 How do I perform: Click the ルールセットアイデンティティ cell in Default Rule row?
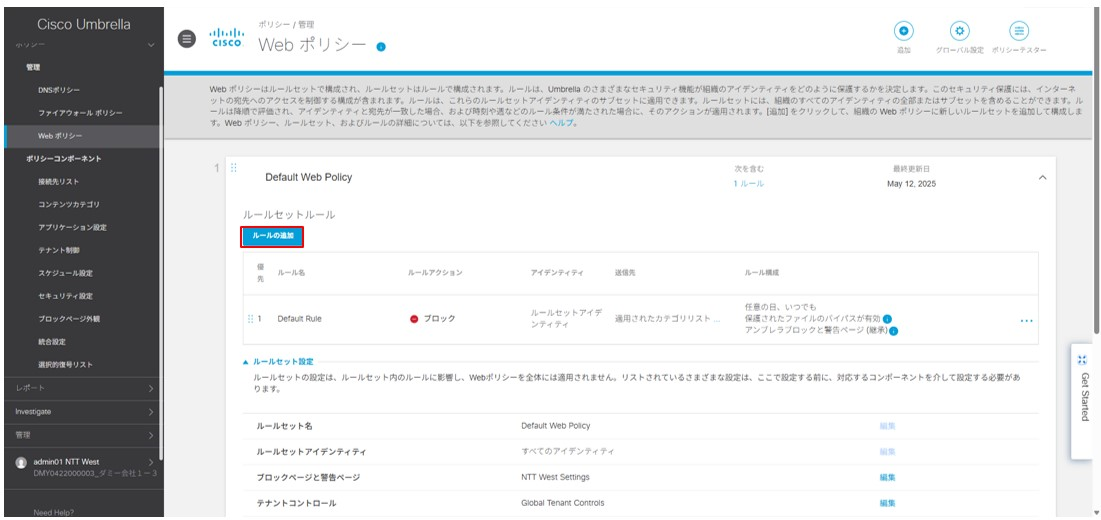click(x=566, y=319)
